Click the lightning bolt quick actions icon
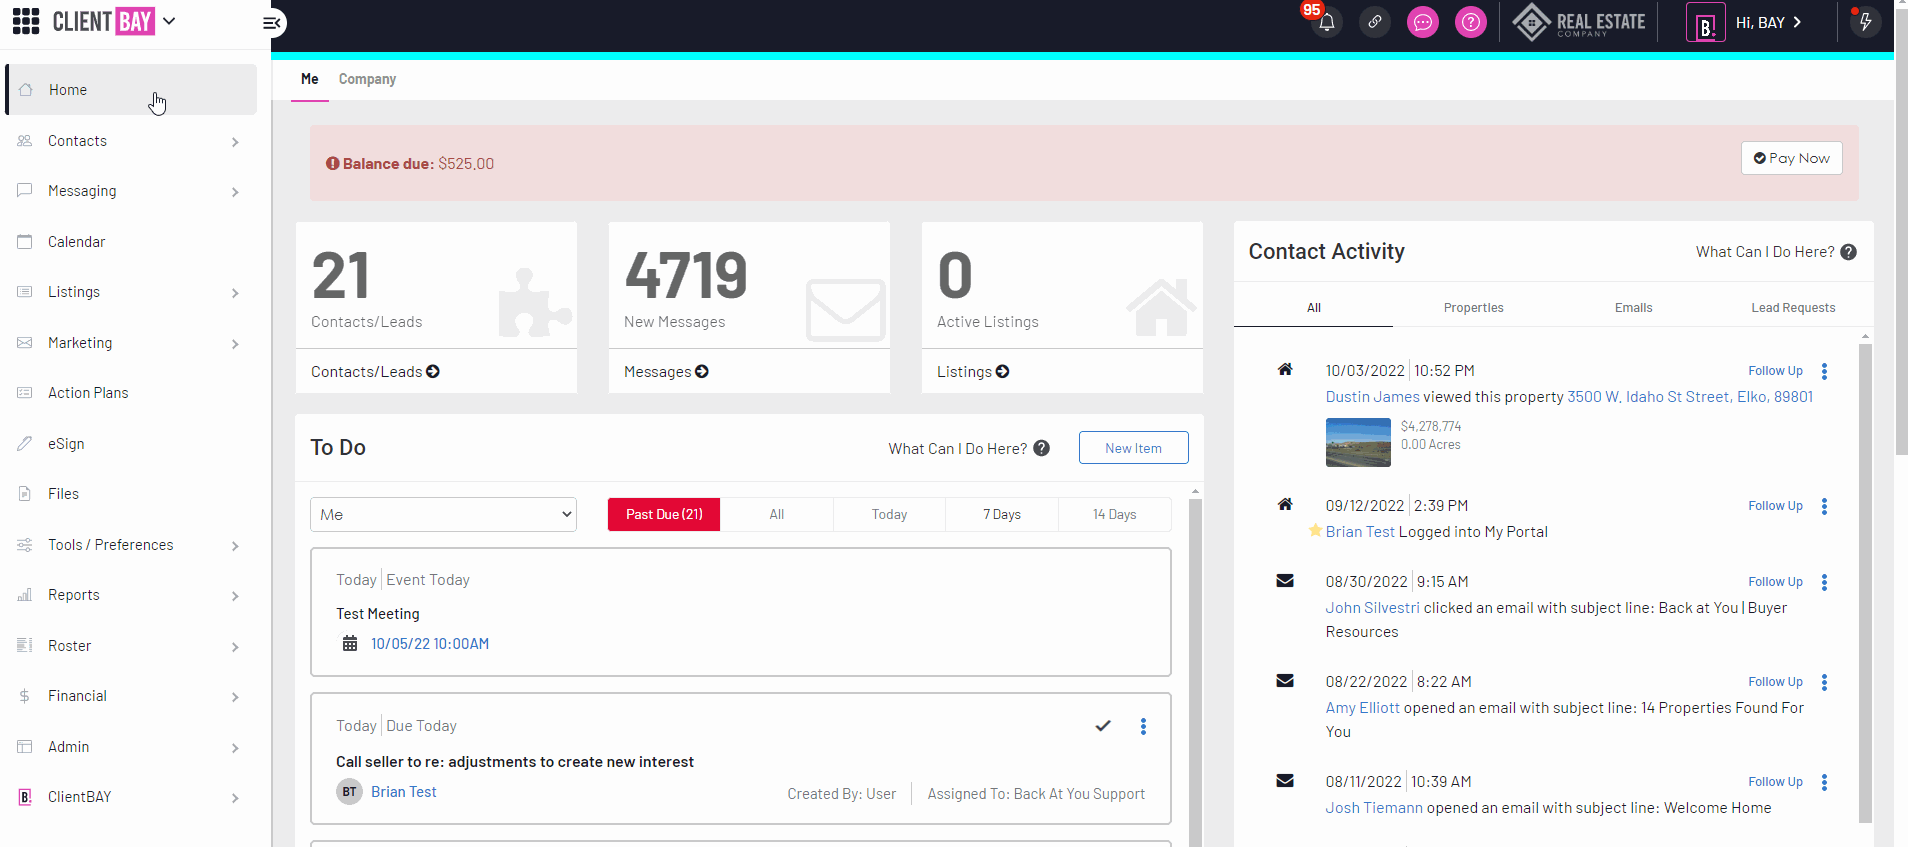The height and width of the screenshot is (847, 1908). 1865,22
